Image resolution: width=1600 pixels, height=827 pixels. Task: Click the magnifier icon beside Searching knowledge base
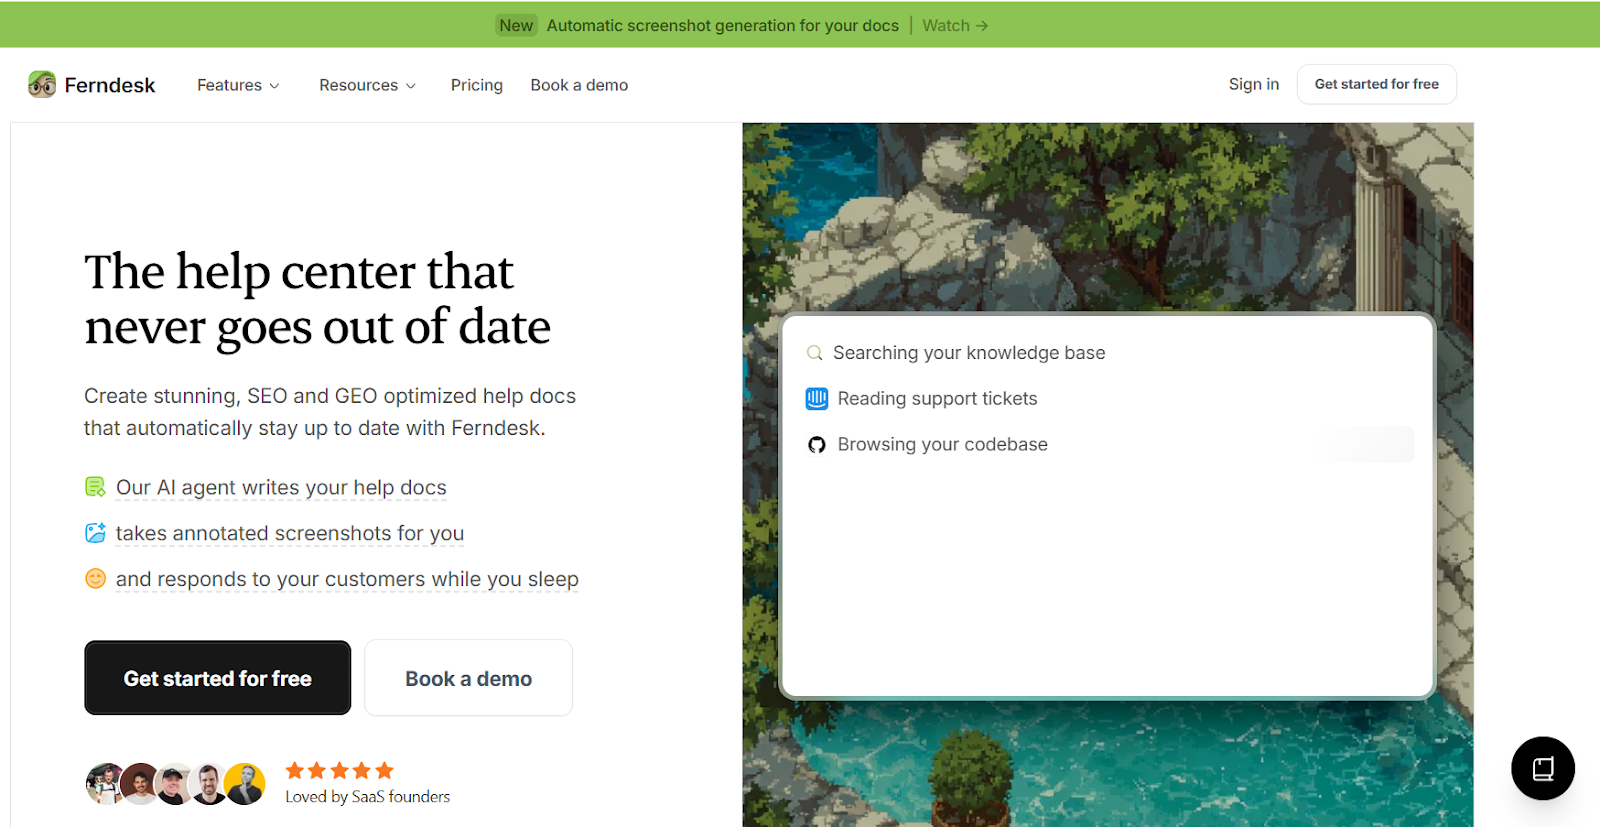click(815, 353)
